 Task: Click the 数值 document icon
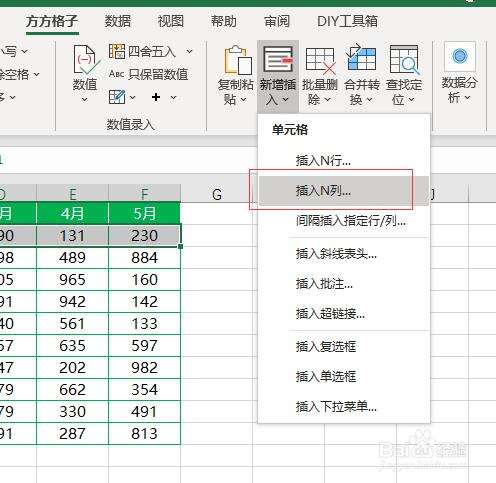click(x=85, y=60)
